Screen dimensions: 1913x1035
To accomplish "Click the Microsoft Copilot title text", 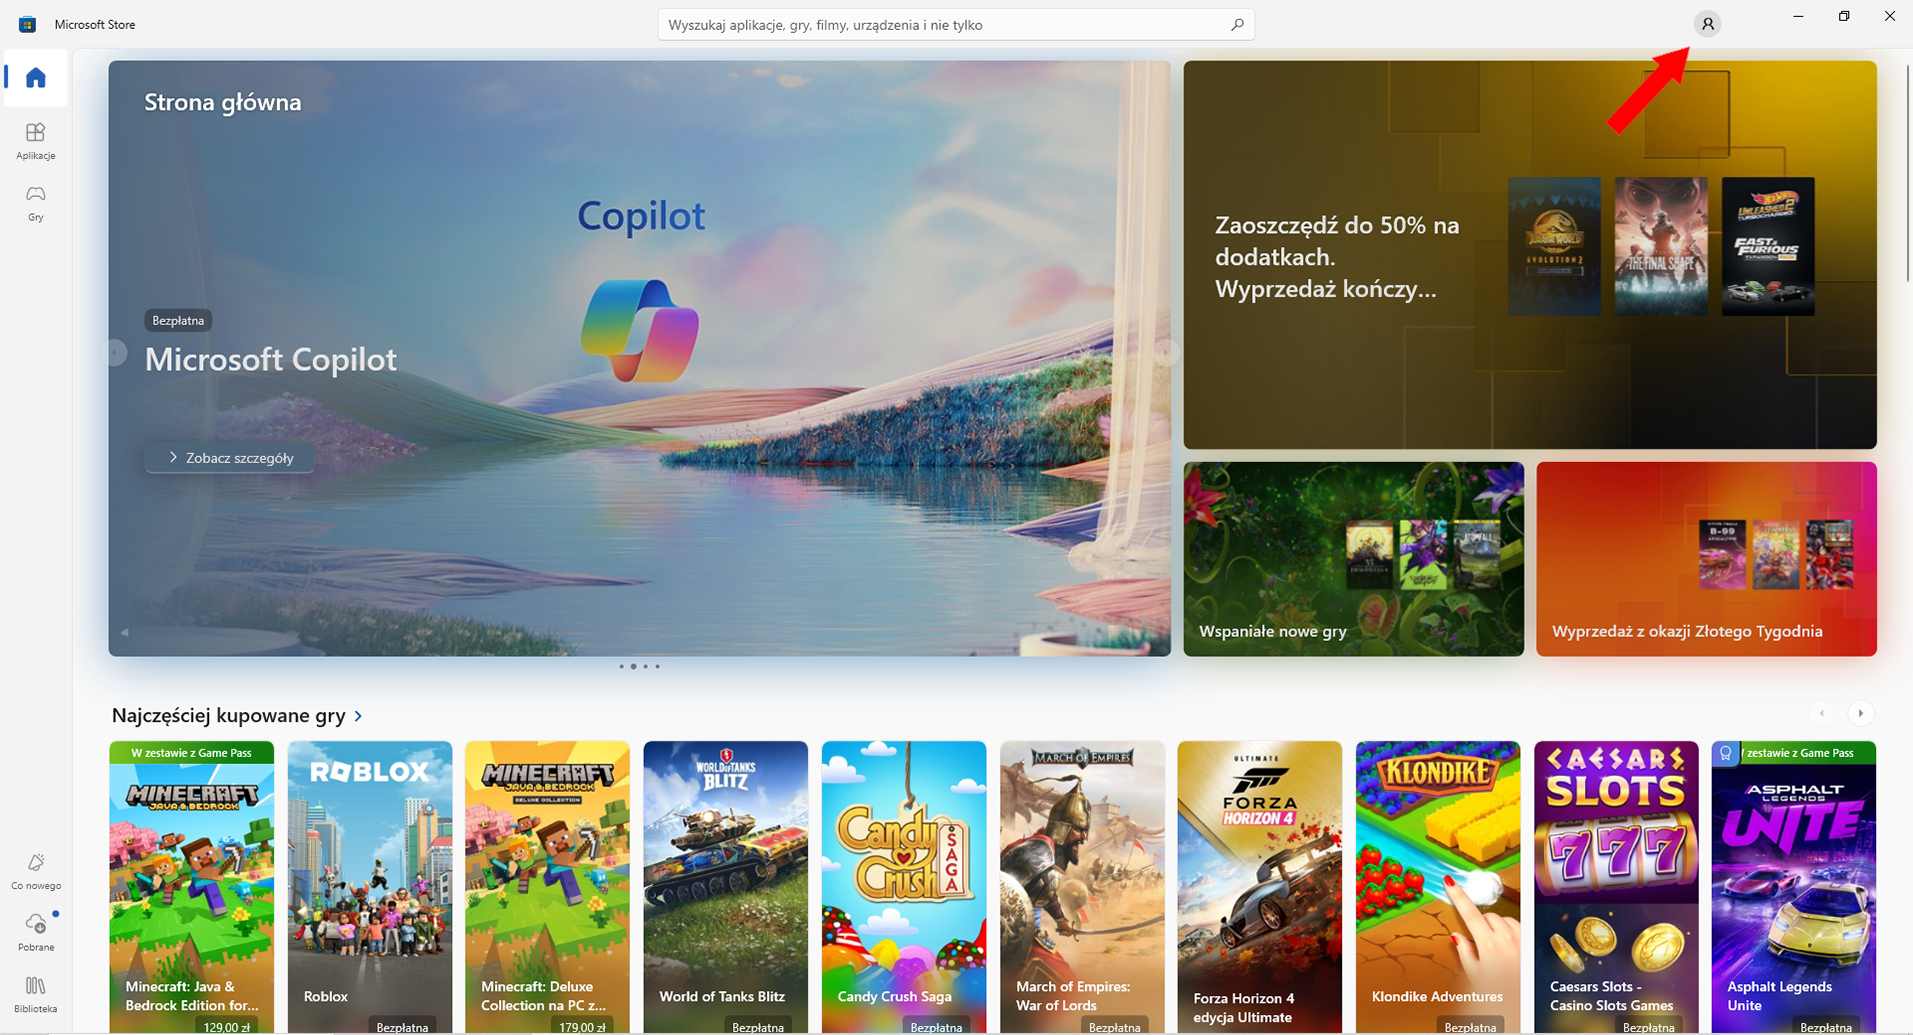I will point(271,359).
